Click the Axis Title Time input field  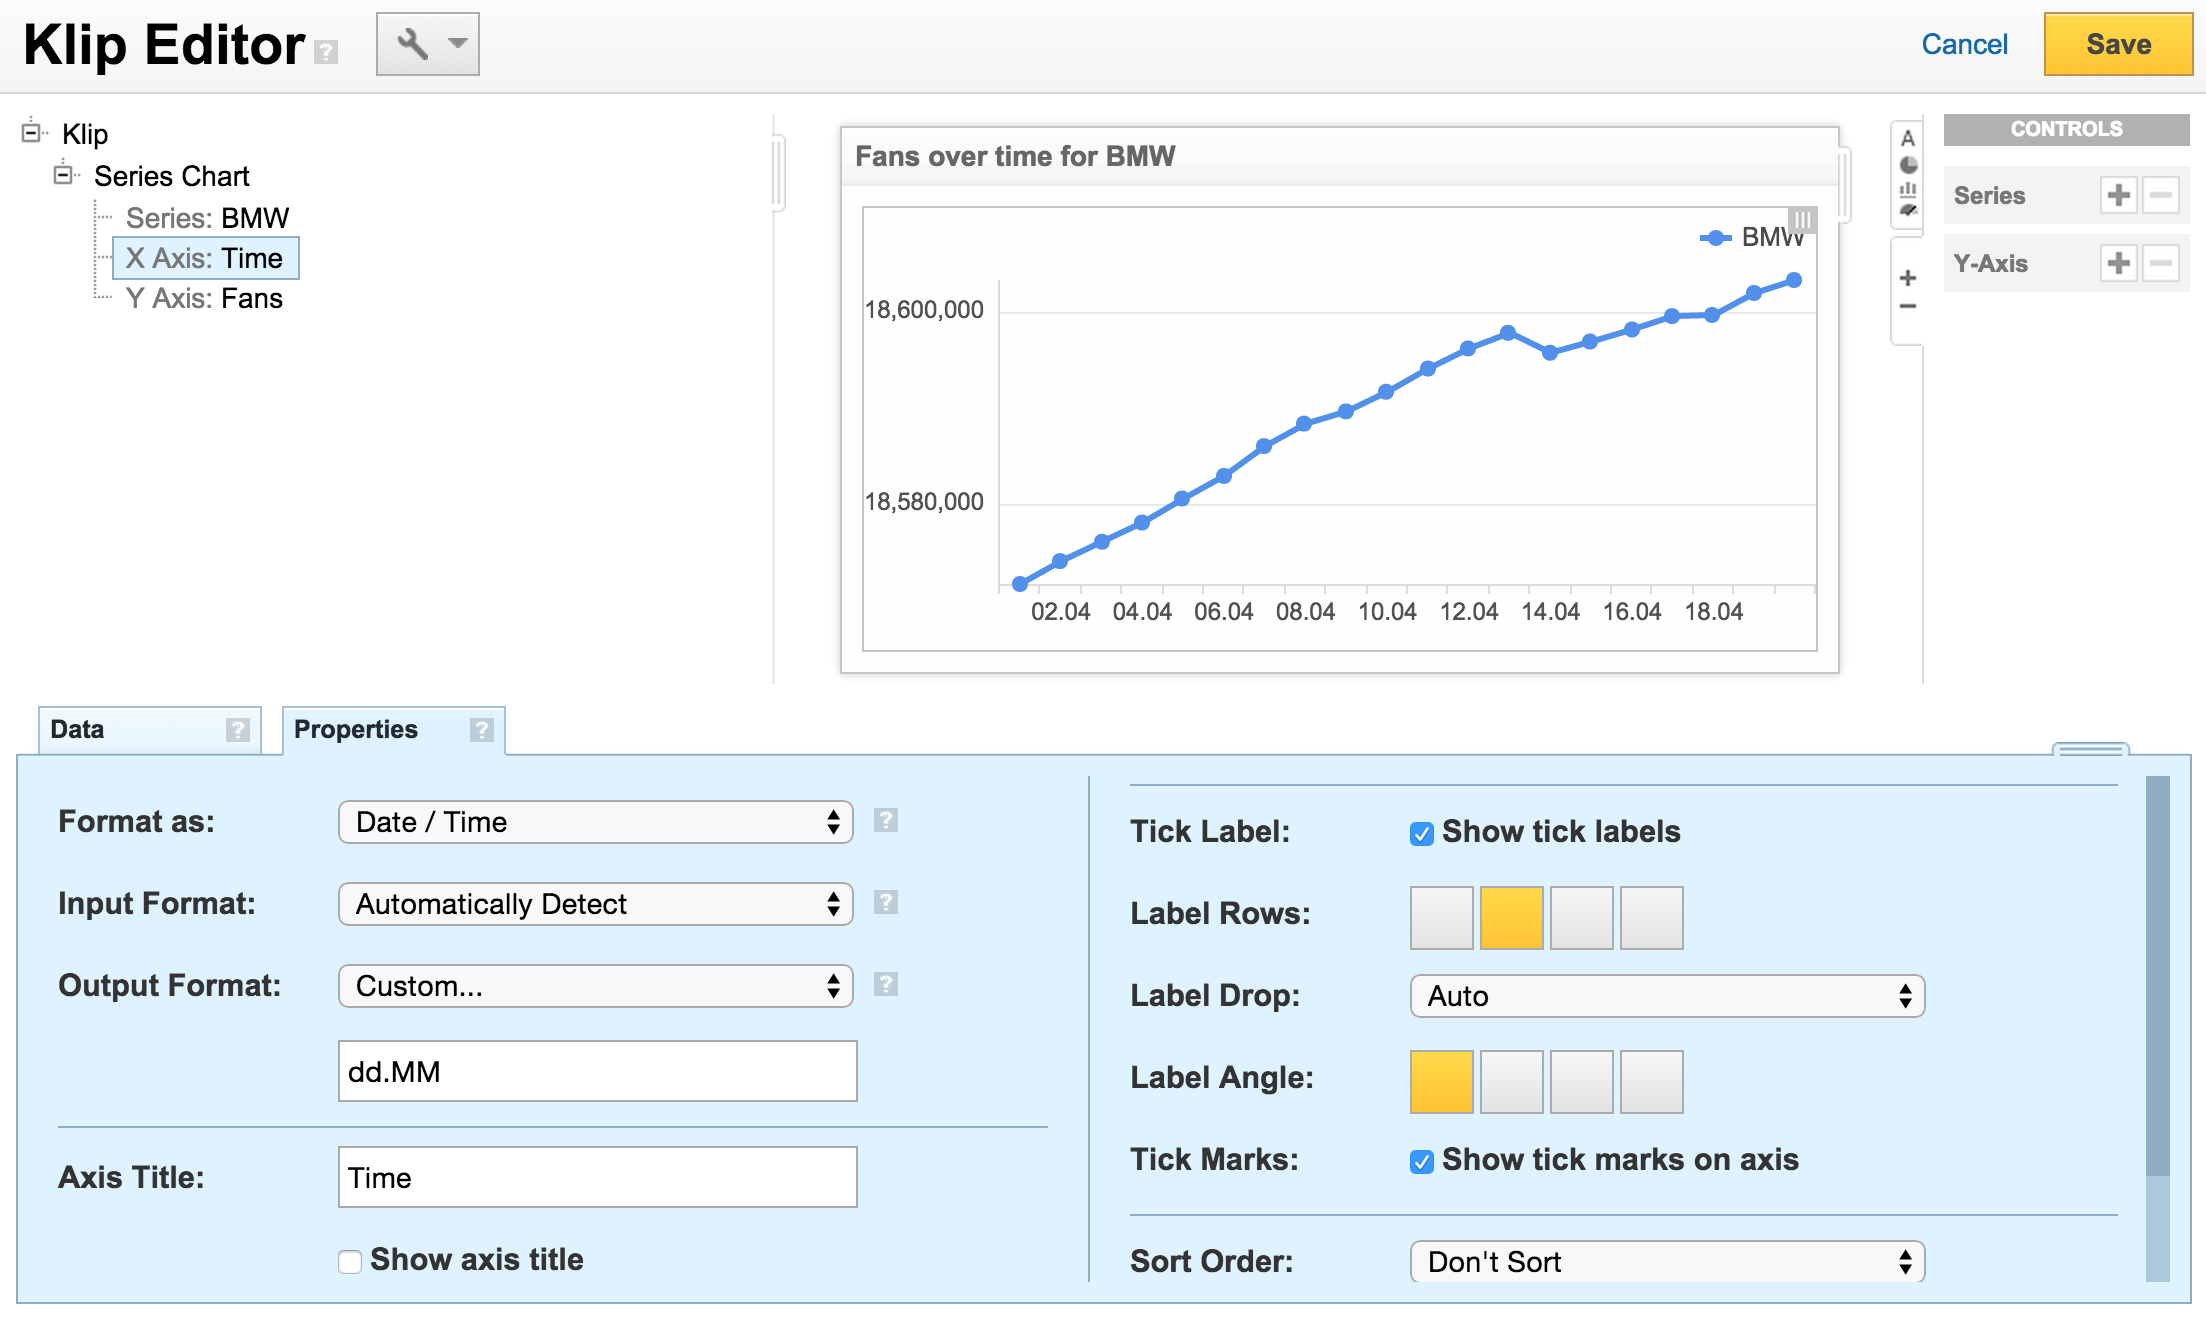pyautogui.click(x=598, y=1177)
